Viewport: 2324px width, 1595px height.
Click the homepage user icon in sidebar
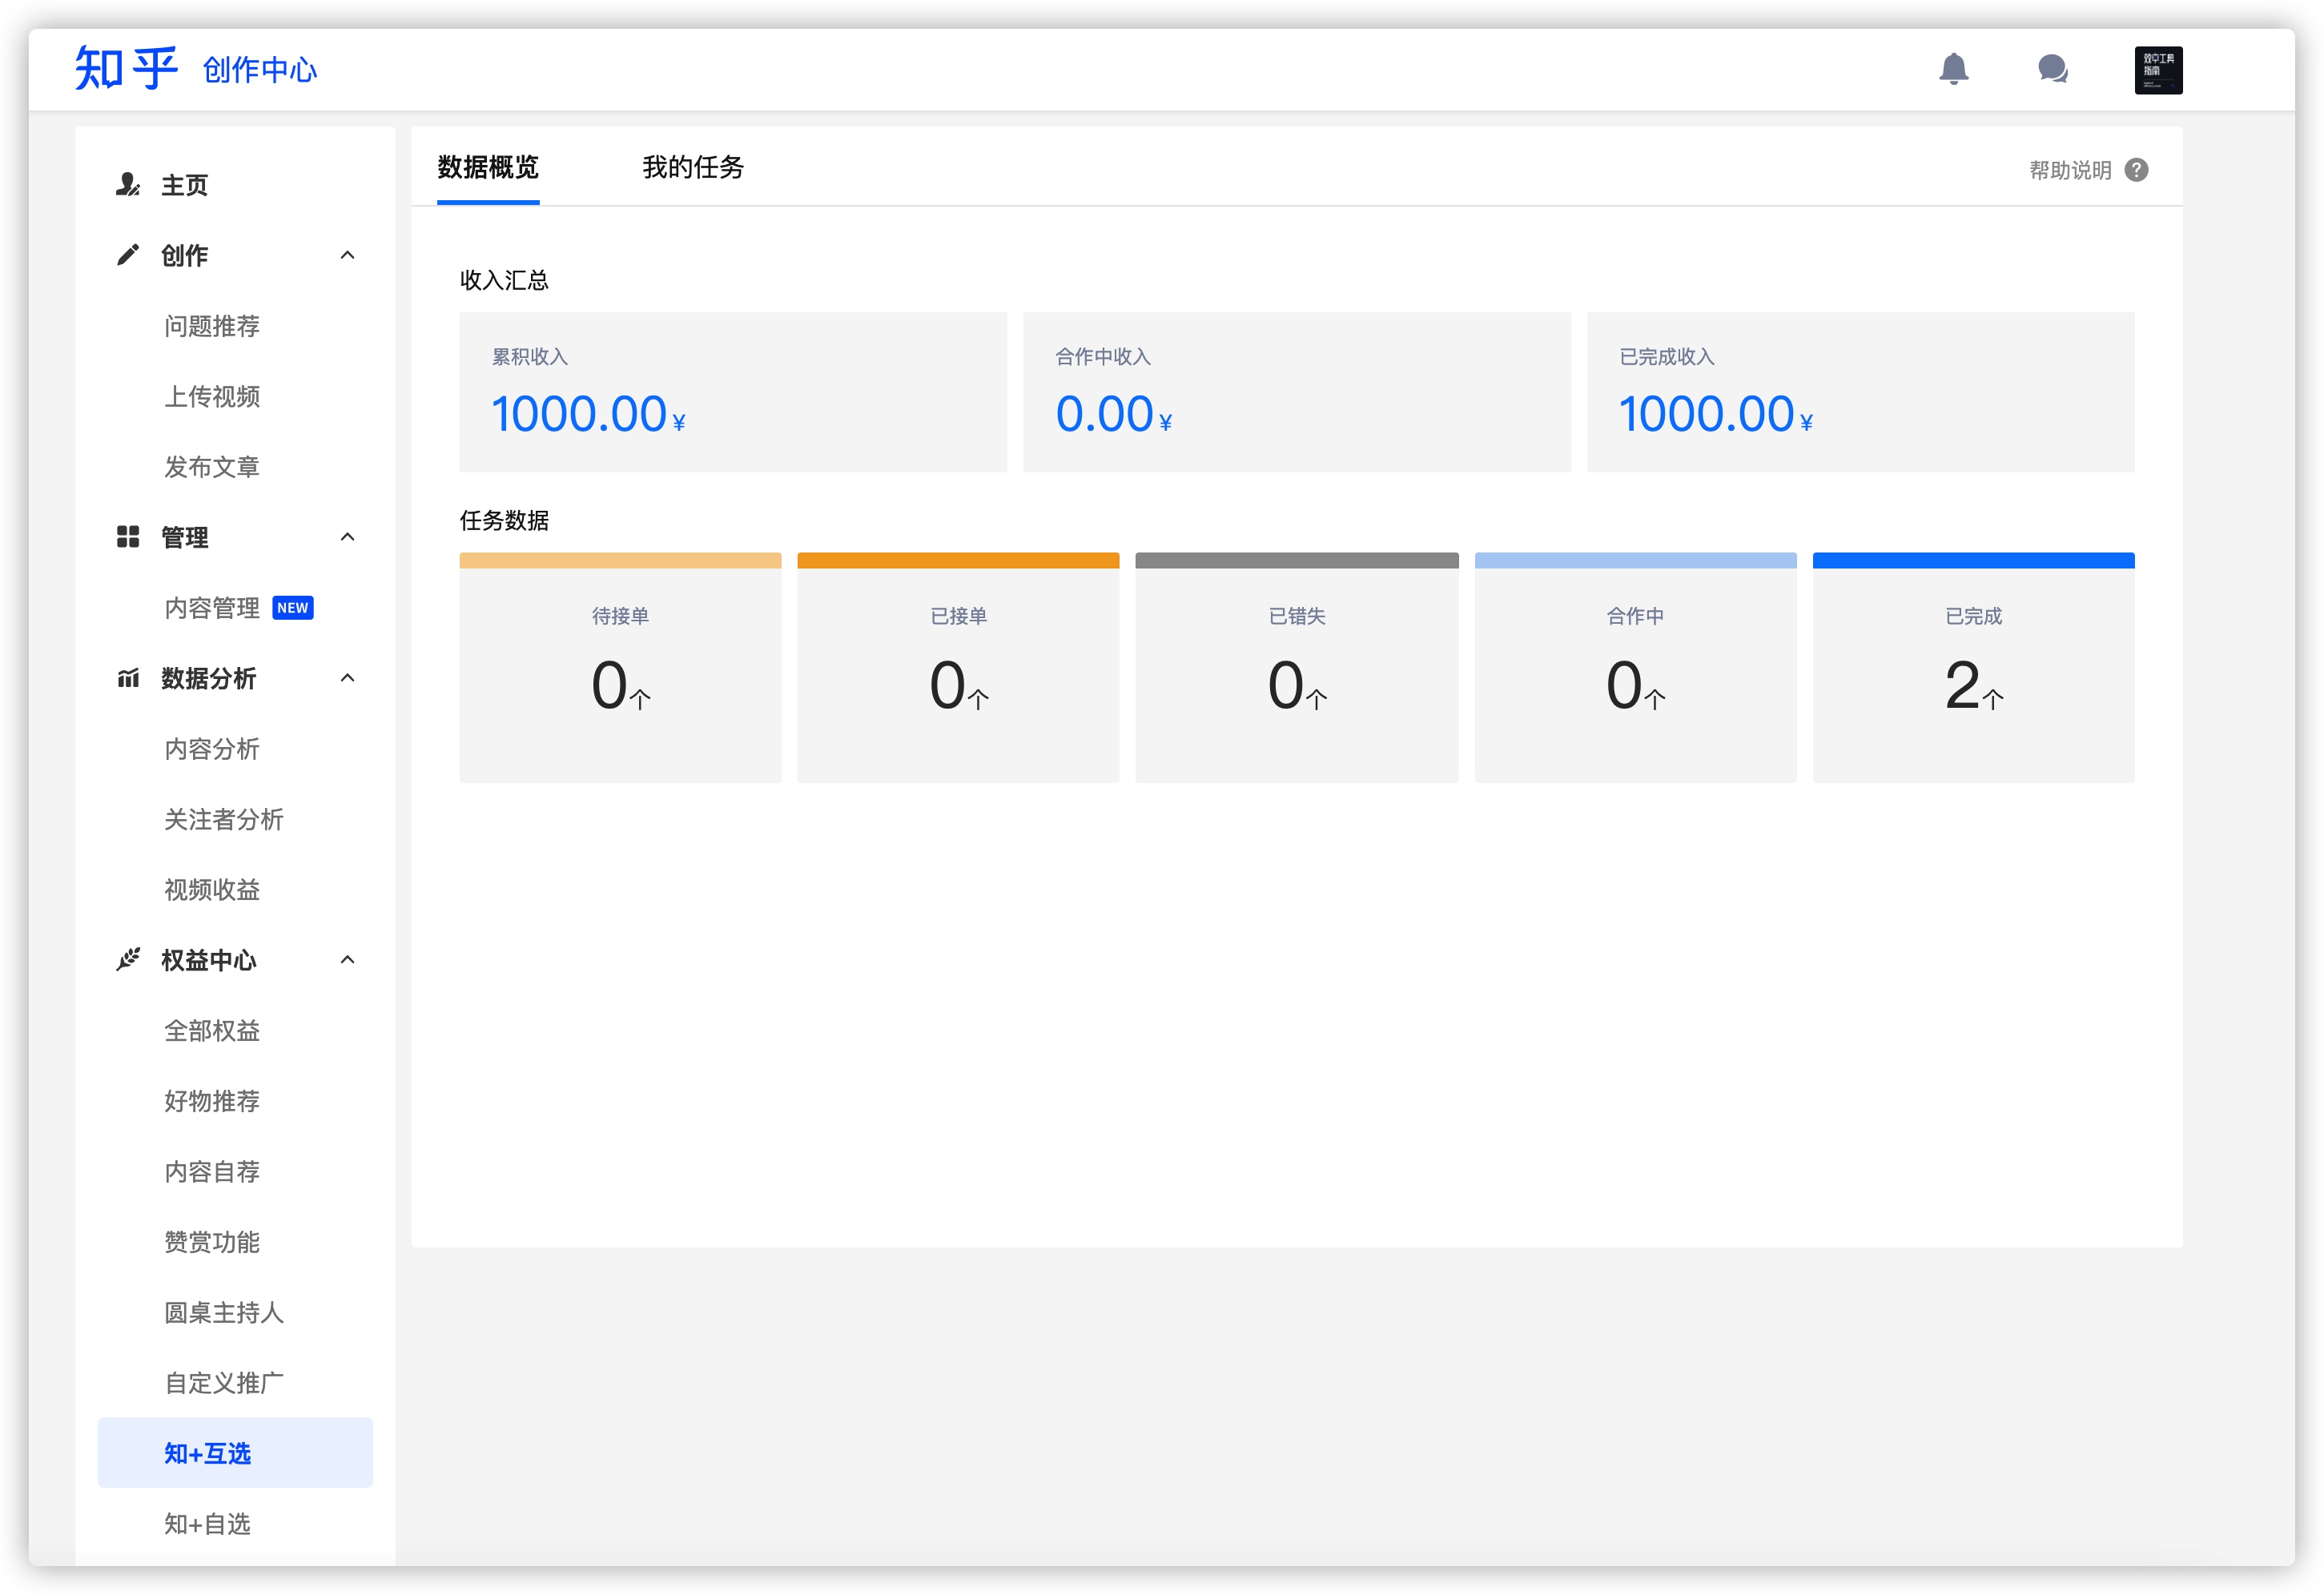(x=127, y=184)
